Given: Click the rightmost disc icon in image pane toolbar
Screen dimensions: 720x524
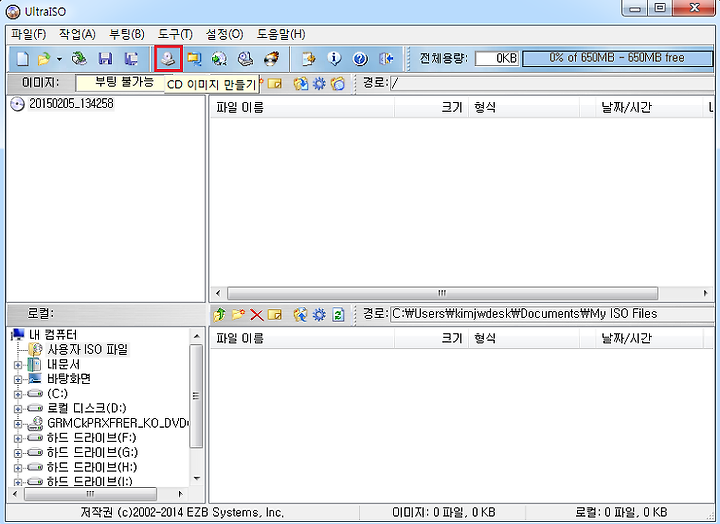Looking at the screenshot, I should (338, 84).
